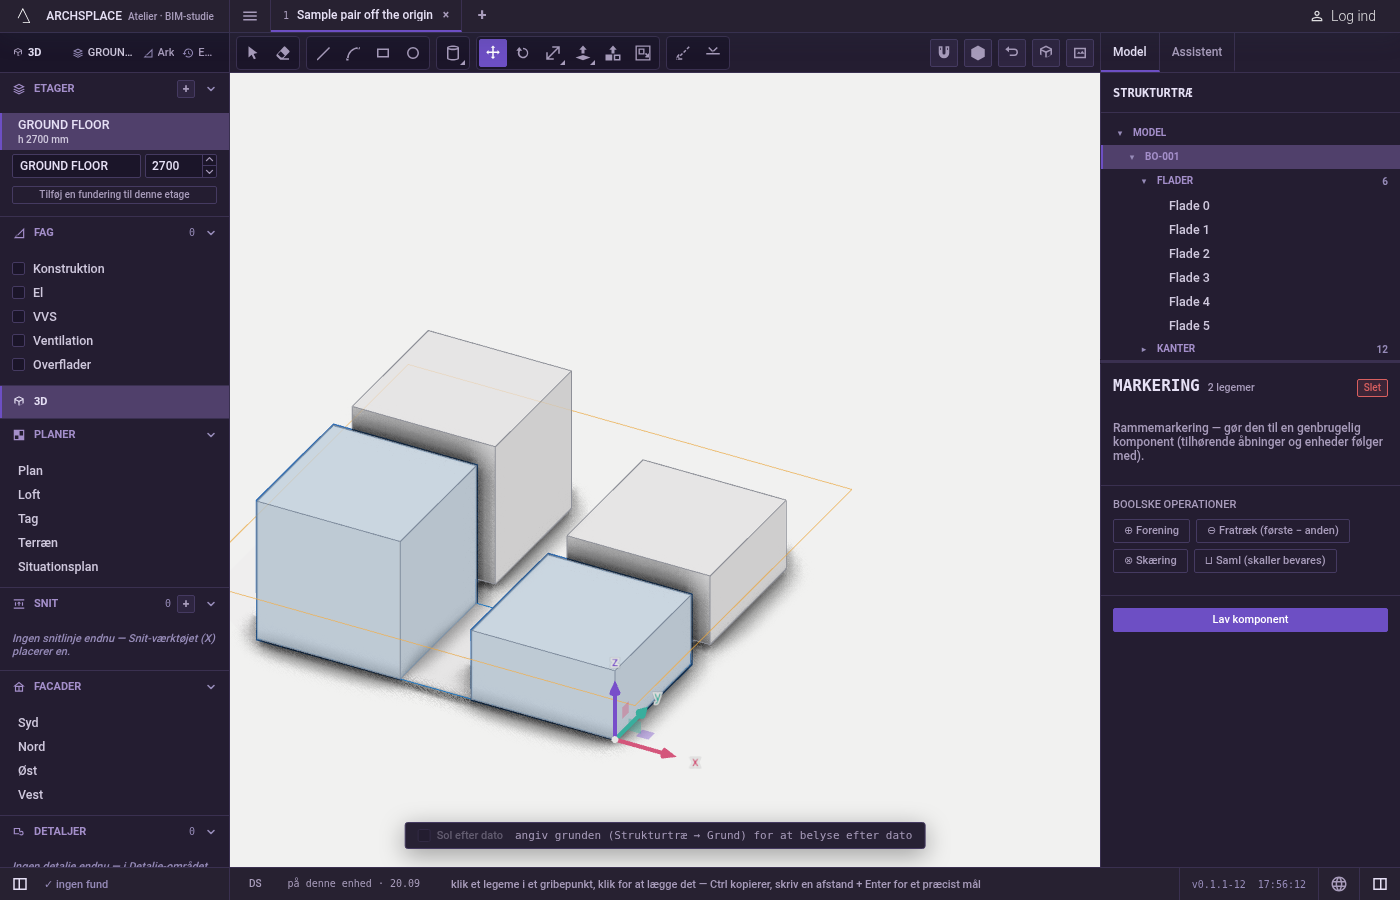Toggle the Sol efter dato checkbox
Screen dimensions: 1400x900
(424, 835)
